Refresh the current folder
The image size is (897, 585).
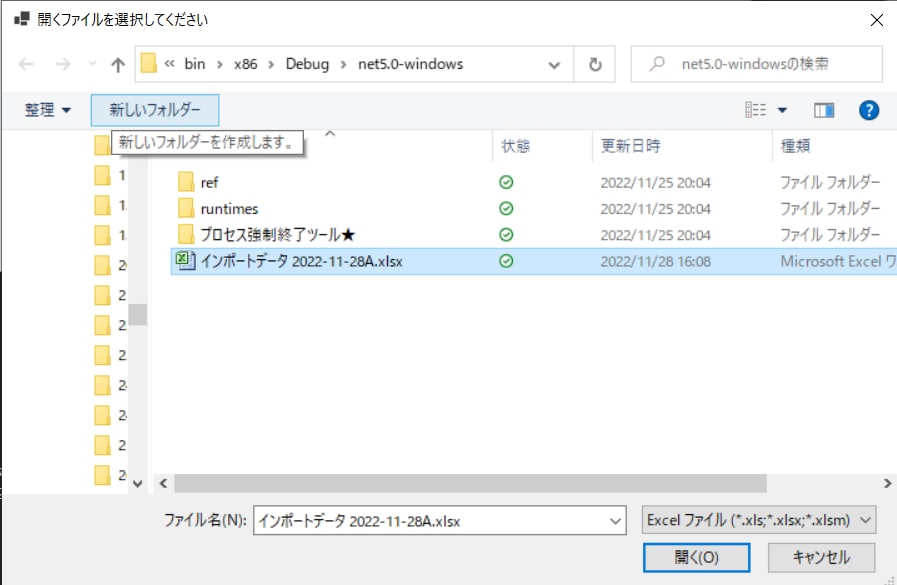pos(595,64)
